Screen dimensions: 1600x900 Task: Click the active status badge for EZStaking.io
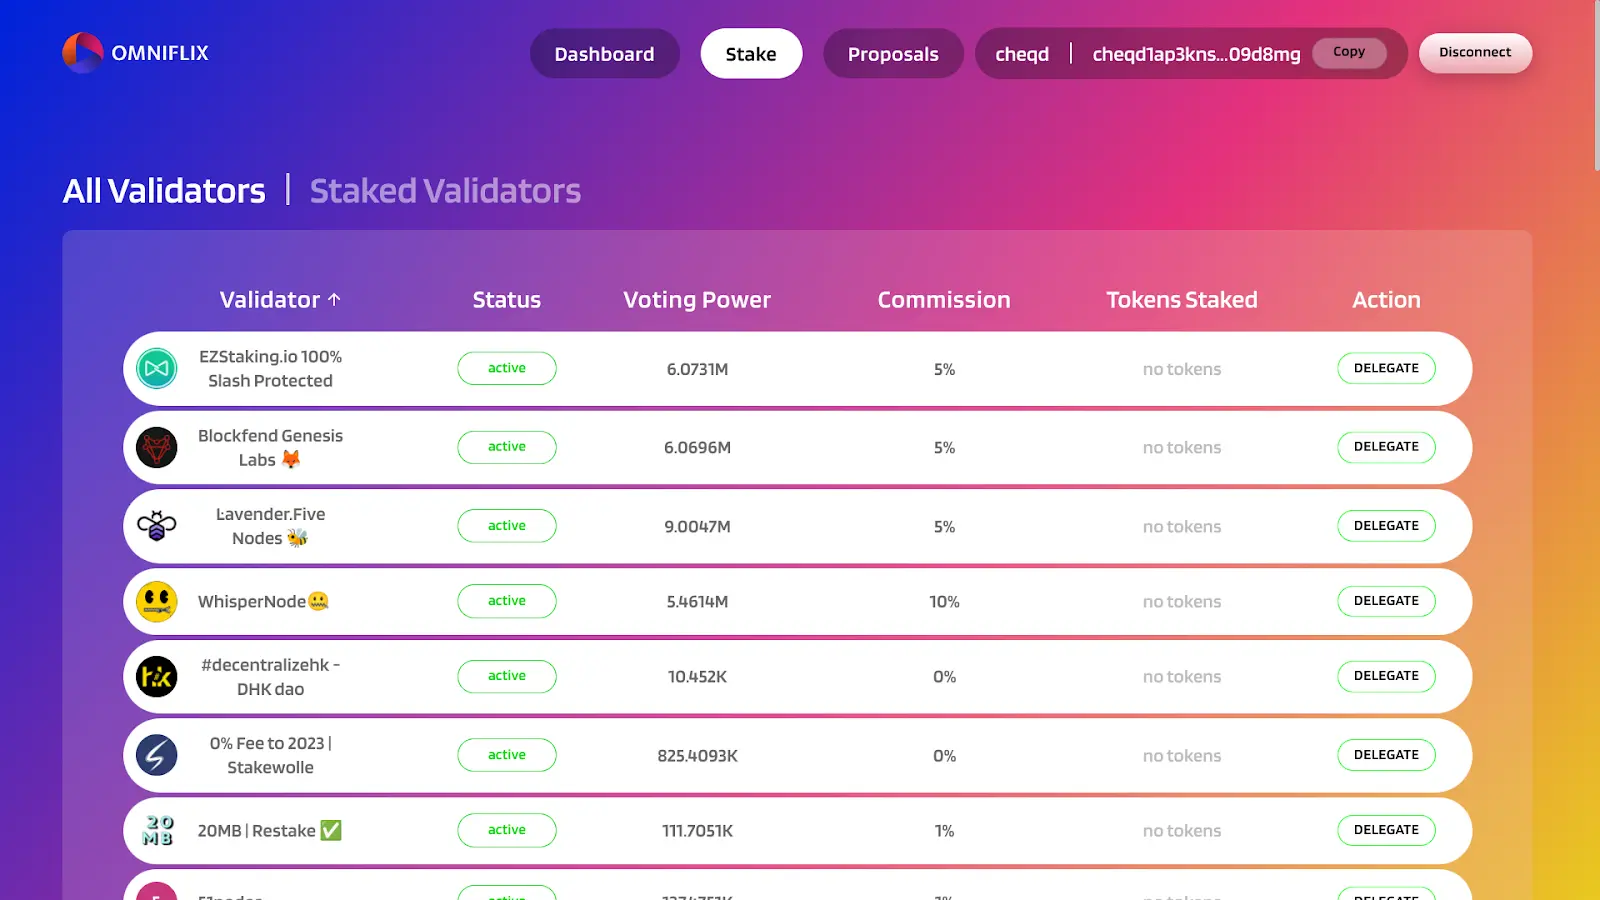(x=507, y=368)
